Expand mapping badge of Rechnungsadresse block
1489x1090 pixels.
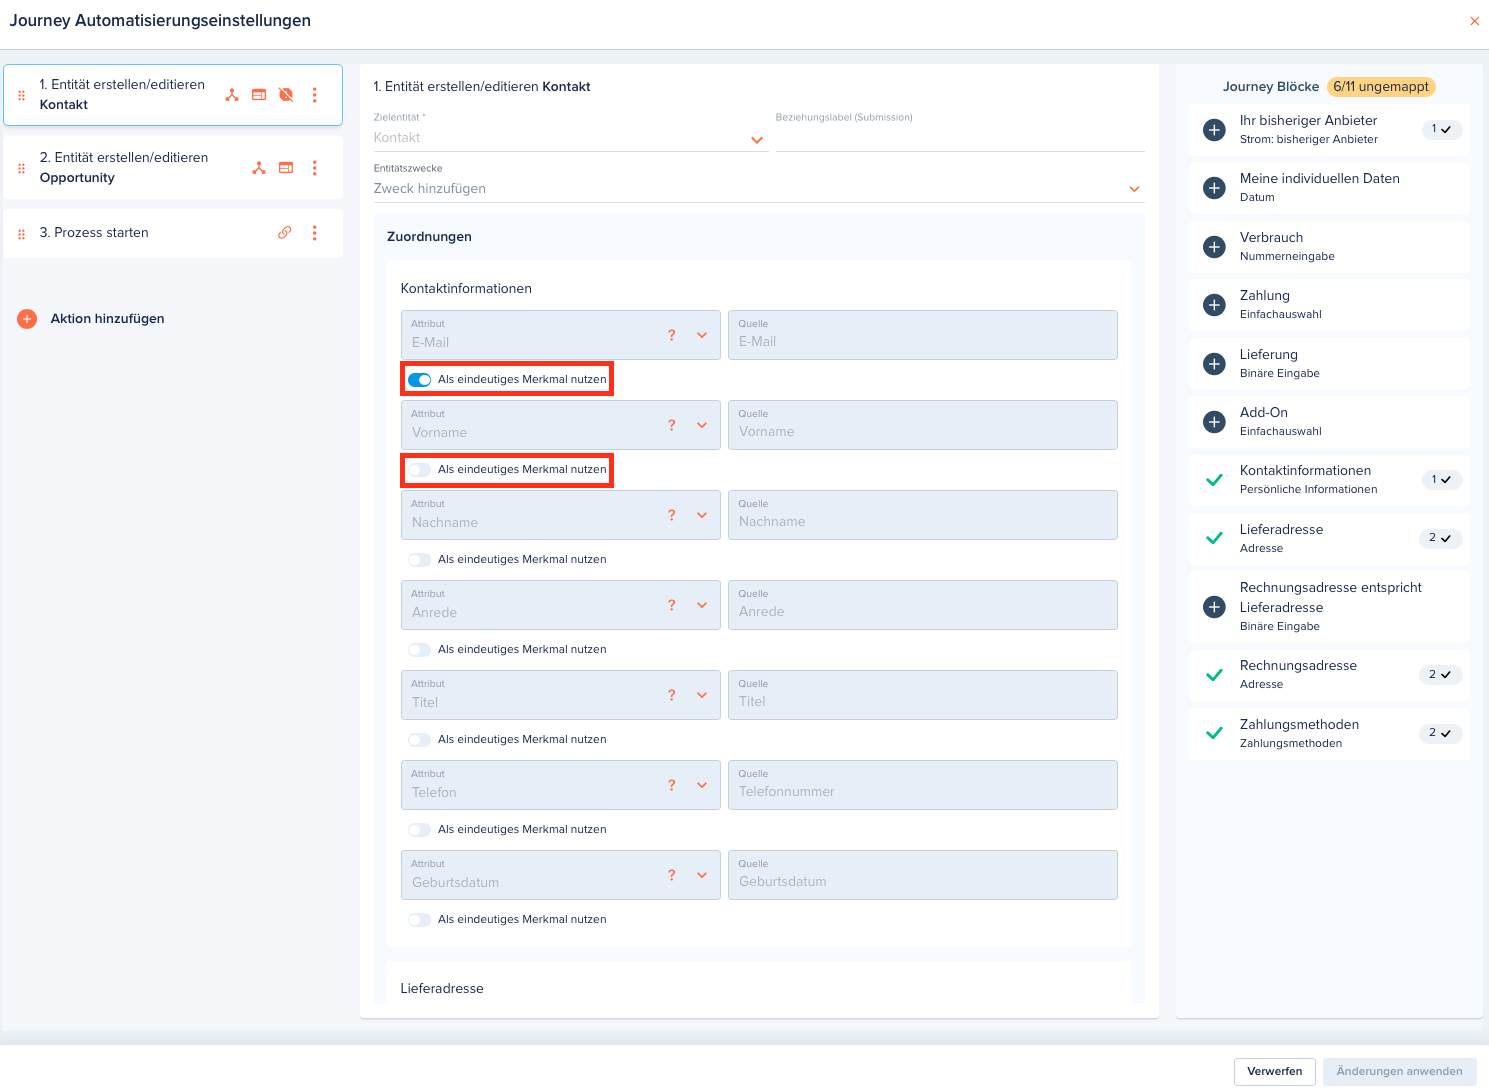point(1441,675)
